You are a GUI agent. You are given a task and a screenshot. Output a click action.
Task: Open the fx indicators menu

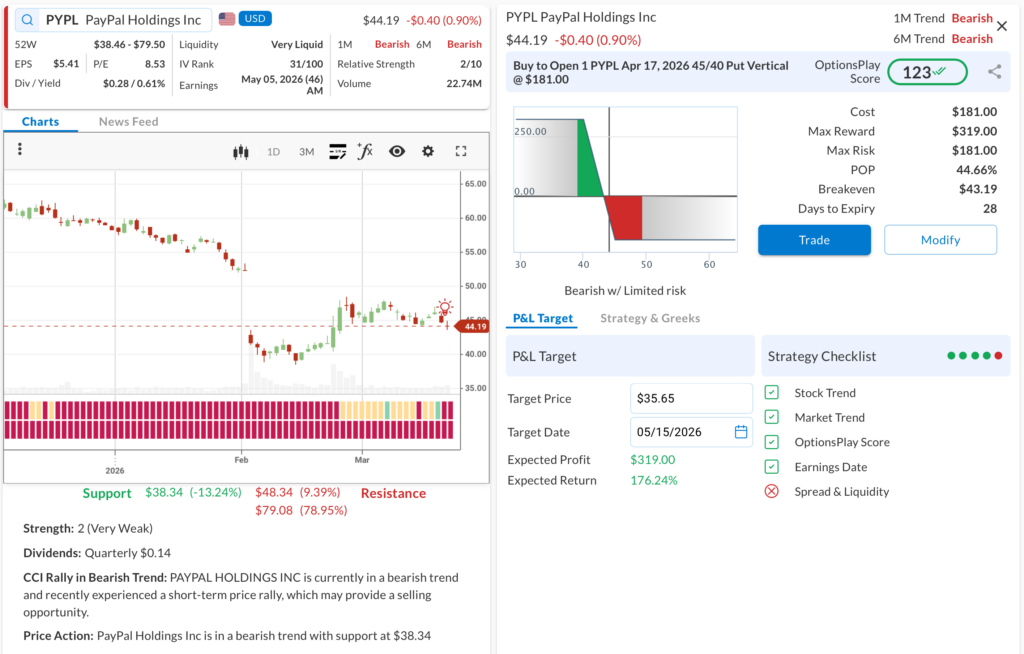[365, 152]
